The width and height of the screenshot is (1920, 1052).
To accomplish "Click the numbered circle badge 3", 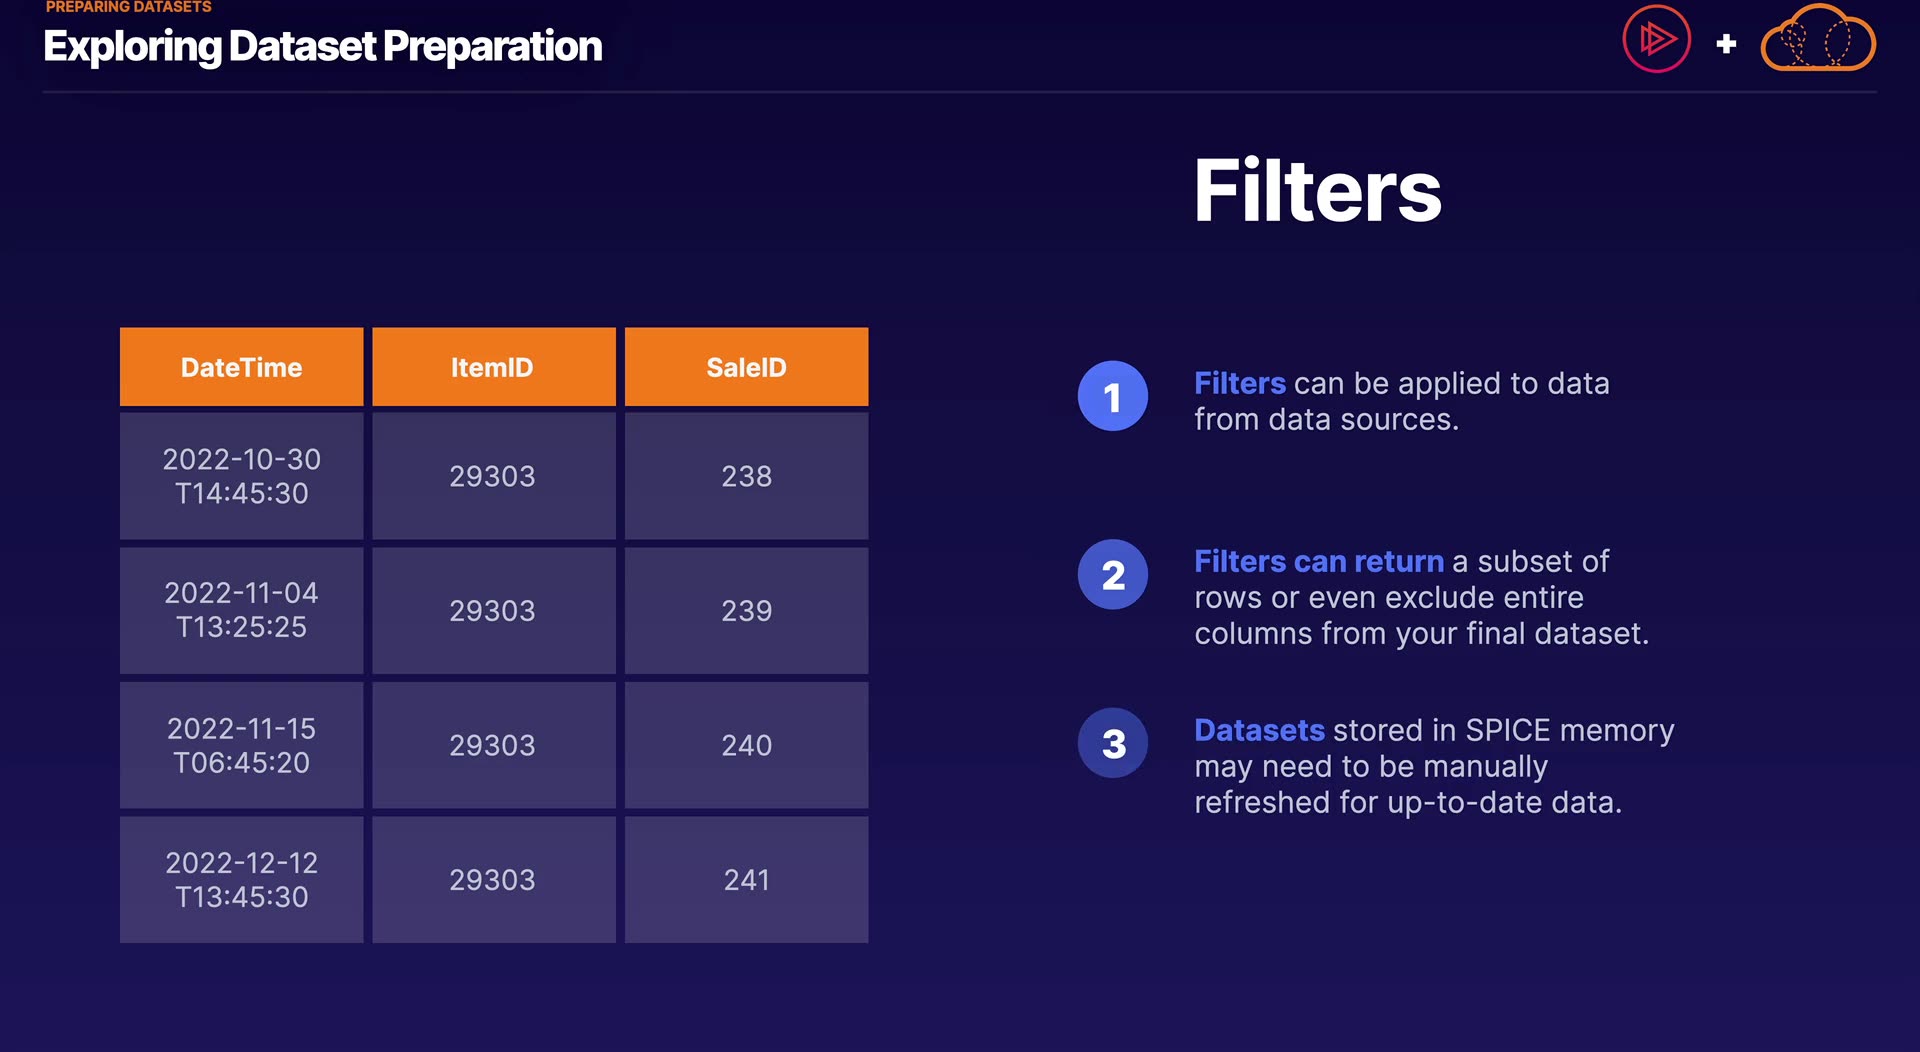I will pyautogui.click(x=1112, y=743).
